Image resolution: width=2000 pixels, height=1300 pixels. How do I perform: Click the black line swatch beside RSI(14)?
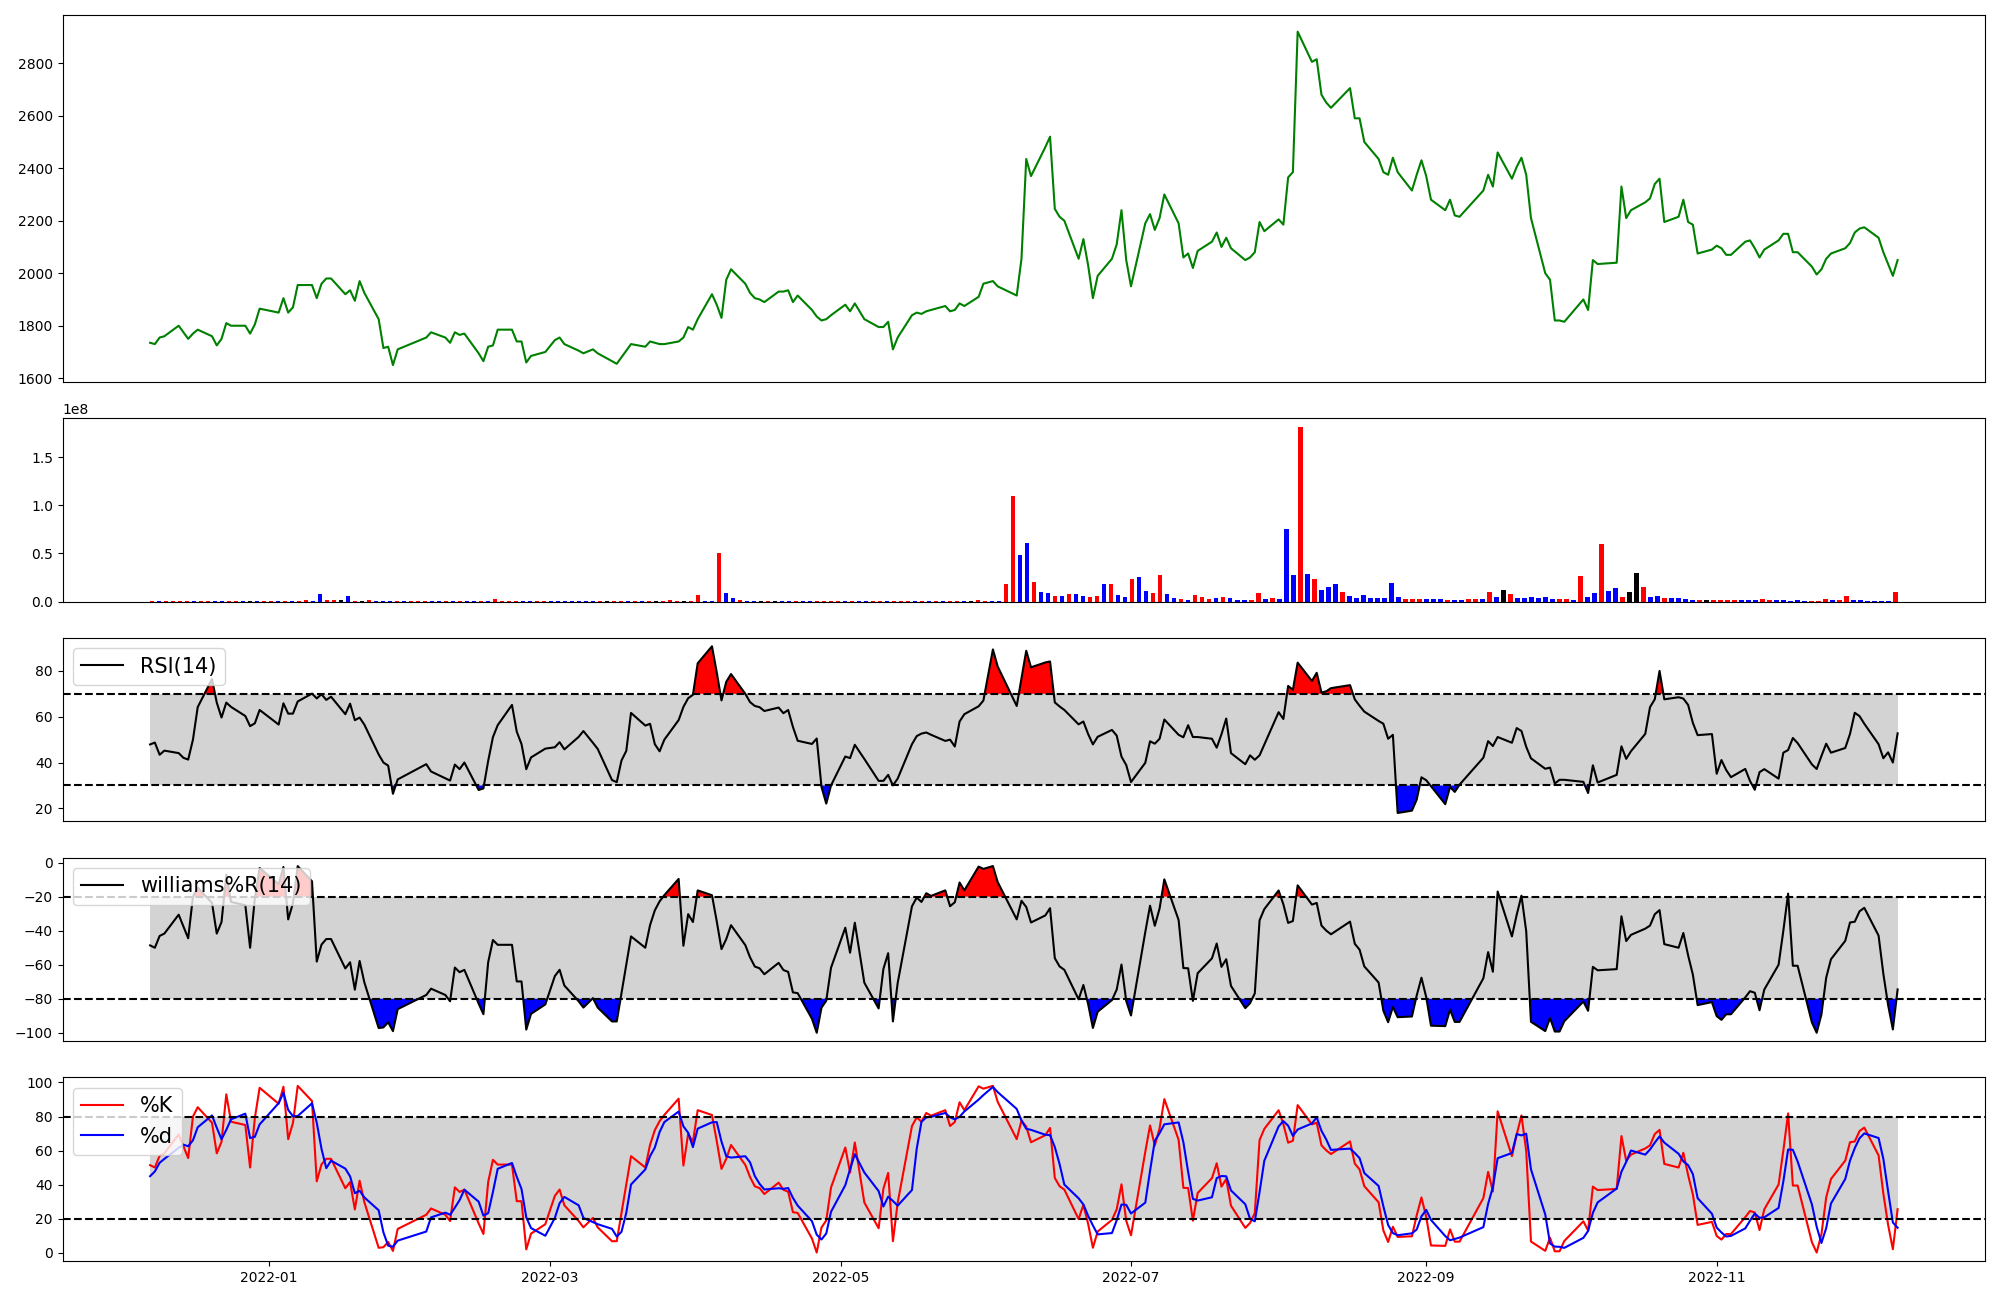102,666
